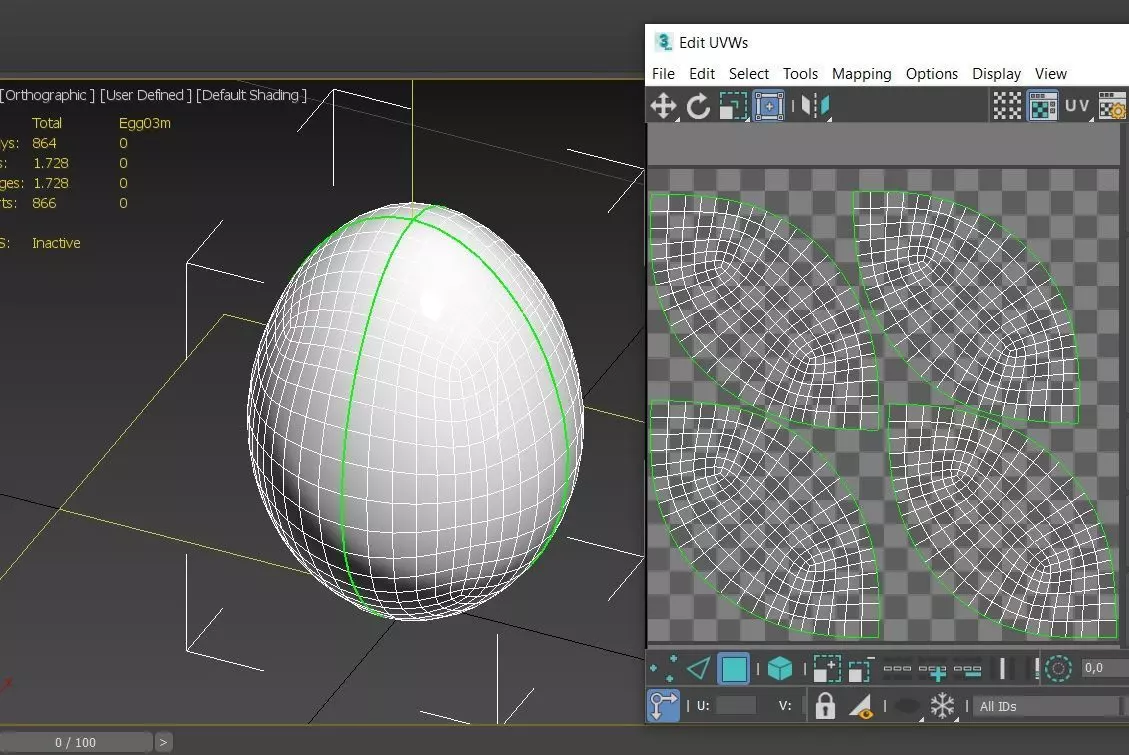Screen dimensions: 1129x755
Task: Click the [Default Shading] viewport label
Action: point(251,95)
